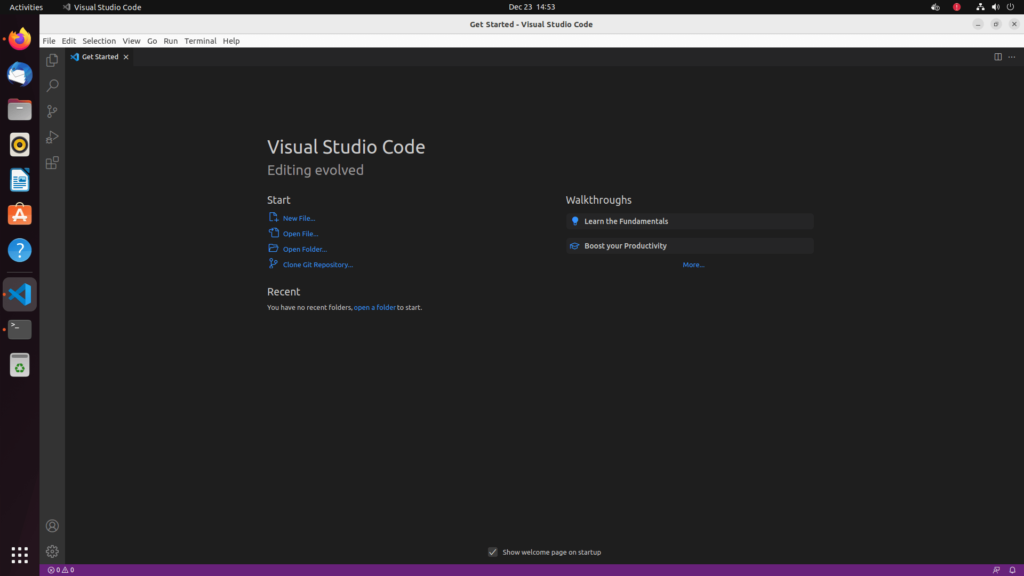Open the Run and Debug view
The image size is (1024, 576).
51,137
